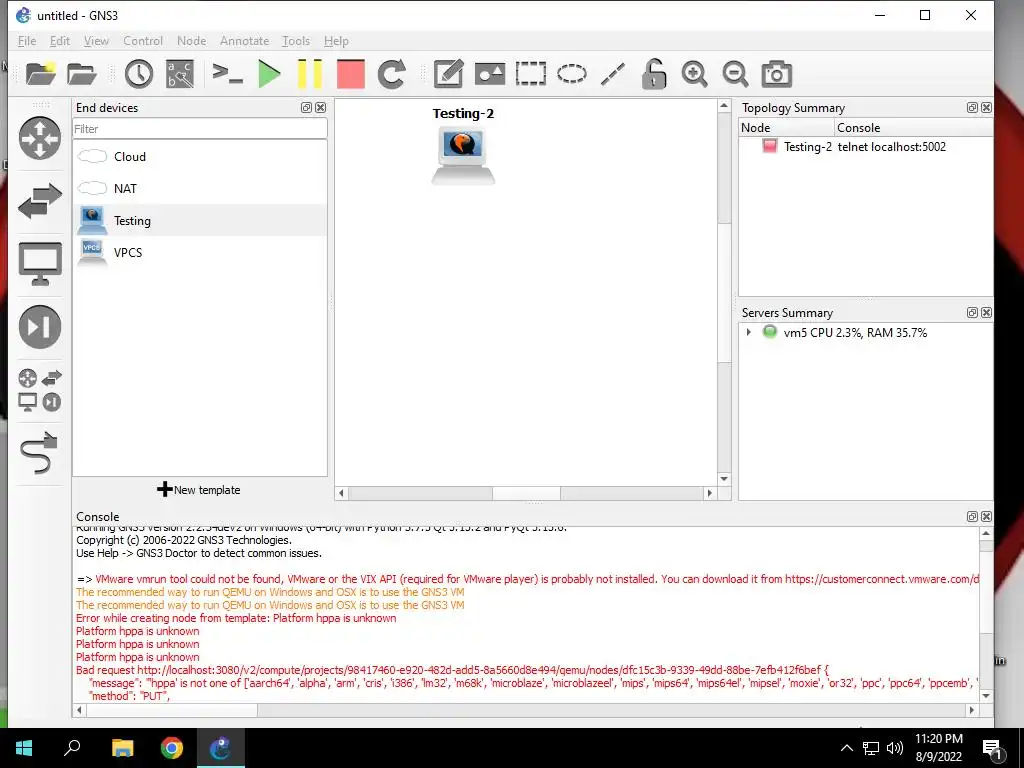
Task: Float the Topology Summary panel
Action: tap(972, 108)
